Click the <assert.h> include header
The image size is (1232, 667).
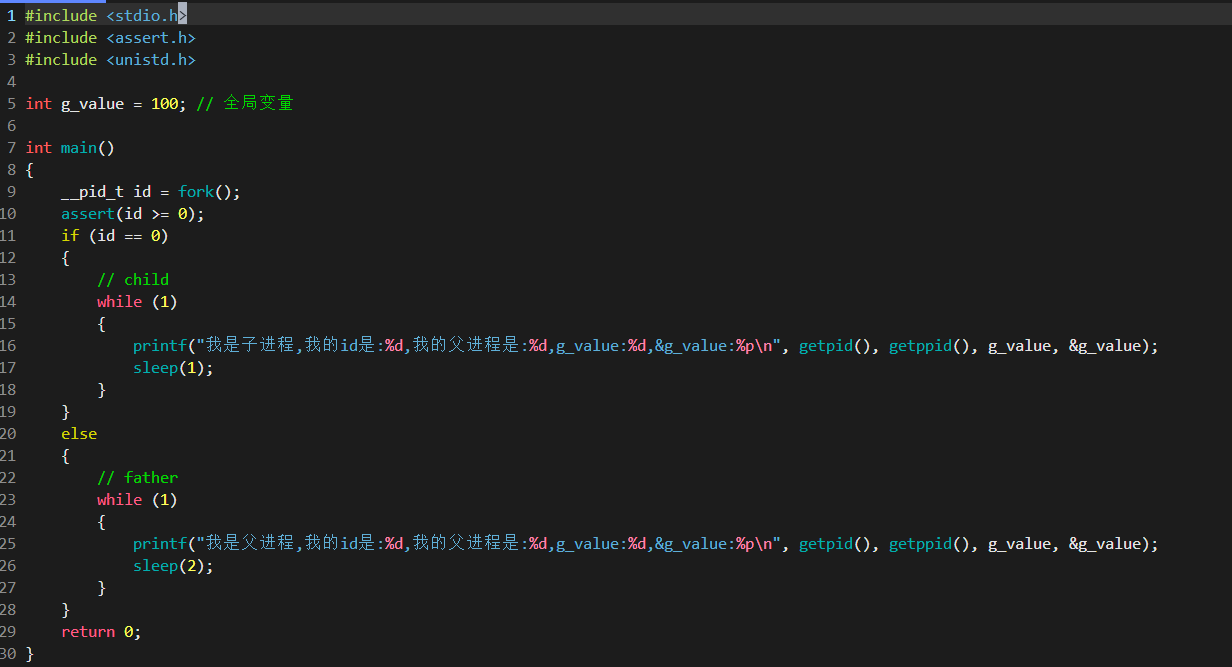150,37
